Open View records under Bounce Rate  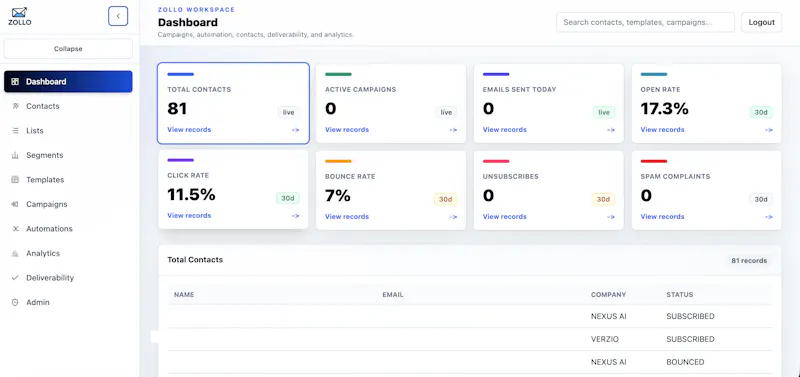pos(347,216)
